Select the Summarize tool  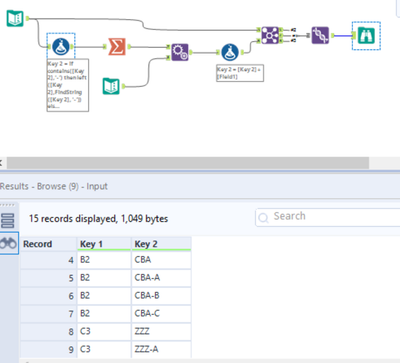(117, 46)
